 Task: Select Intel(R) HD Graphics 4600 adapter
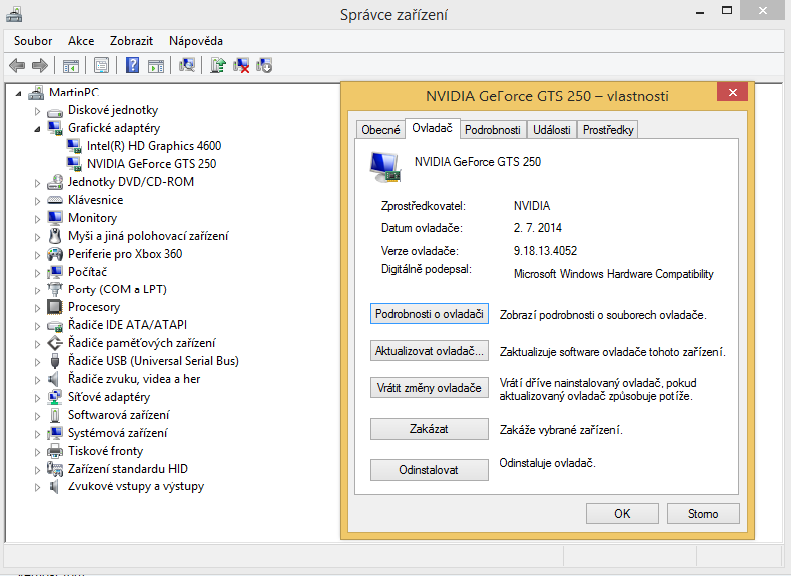(153, 146)
